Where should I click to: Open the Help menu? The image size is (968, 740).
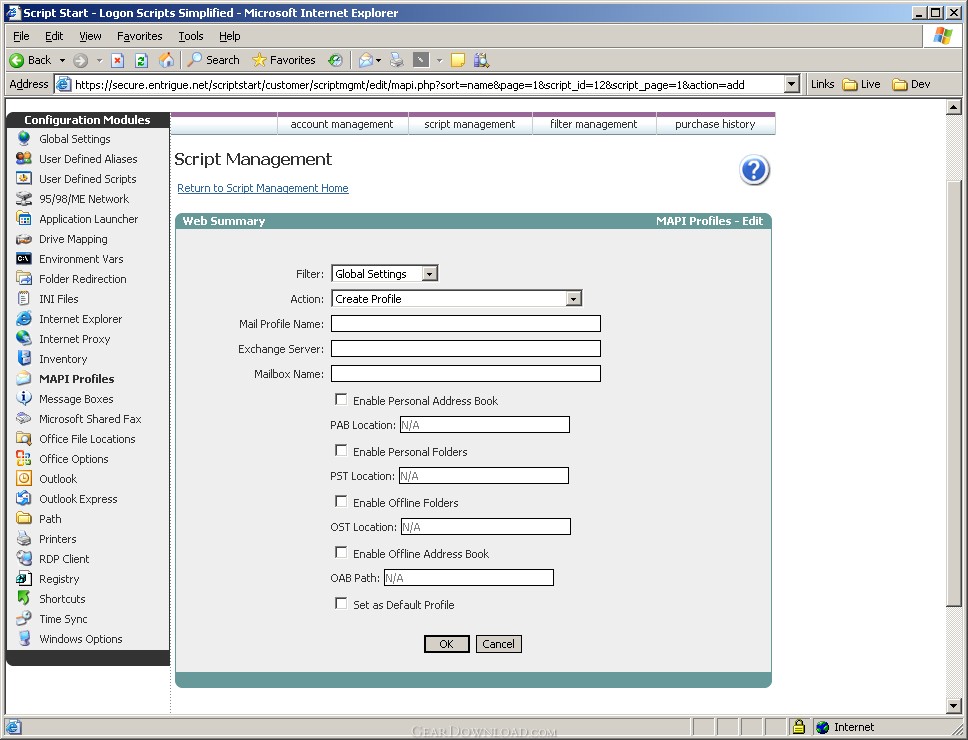[x=230, y=36]
